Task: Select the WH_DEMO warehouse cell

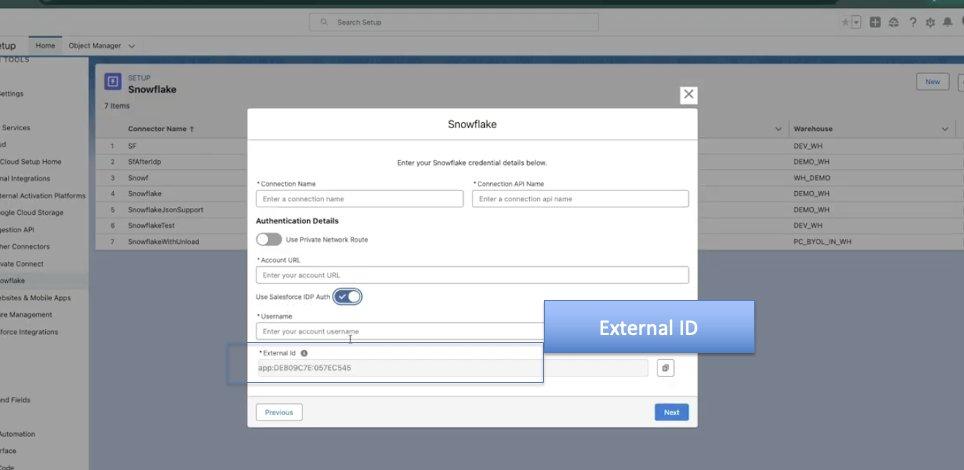Action: click(812, 178)
